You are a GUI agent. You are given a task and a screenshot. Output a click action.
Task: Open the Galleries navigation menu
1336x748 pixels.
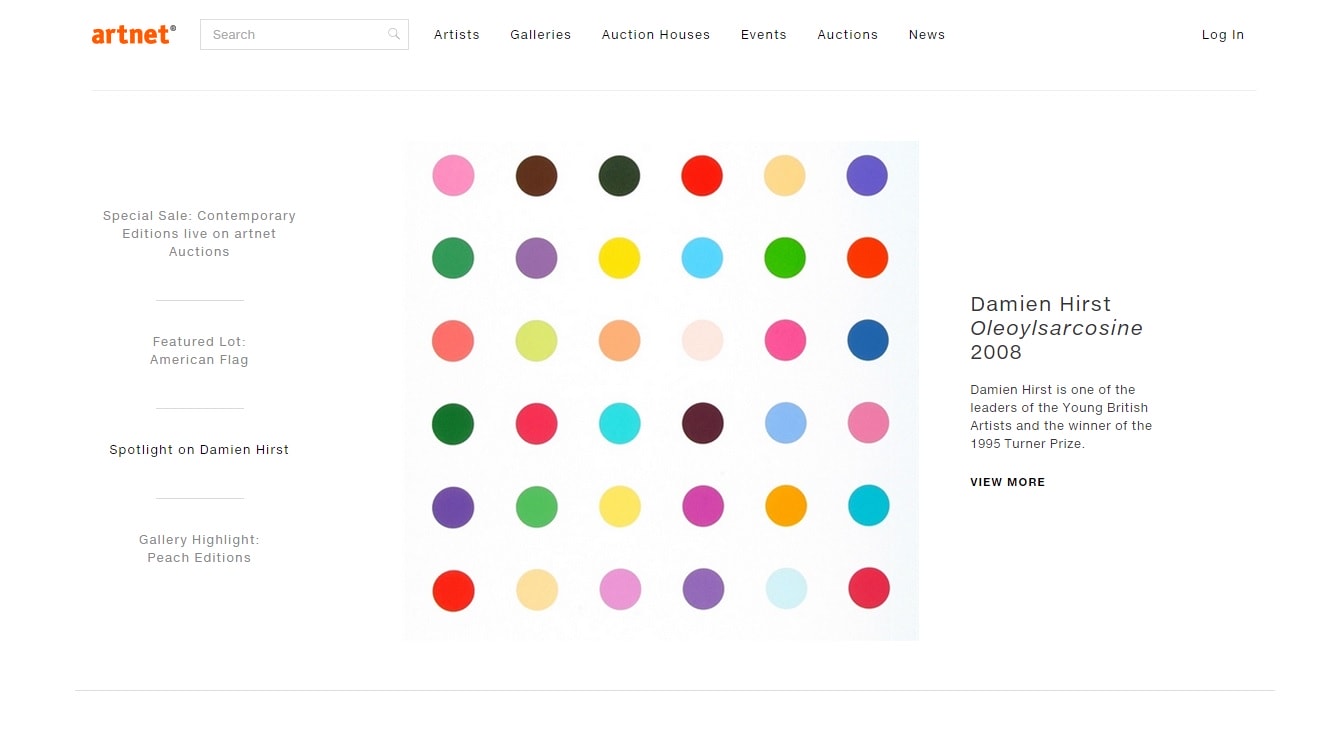pos(540,34)
